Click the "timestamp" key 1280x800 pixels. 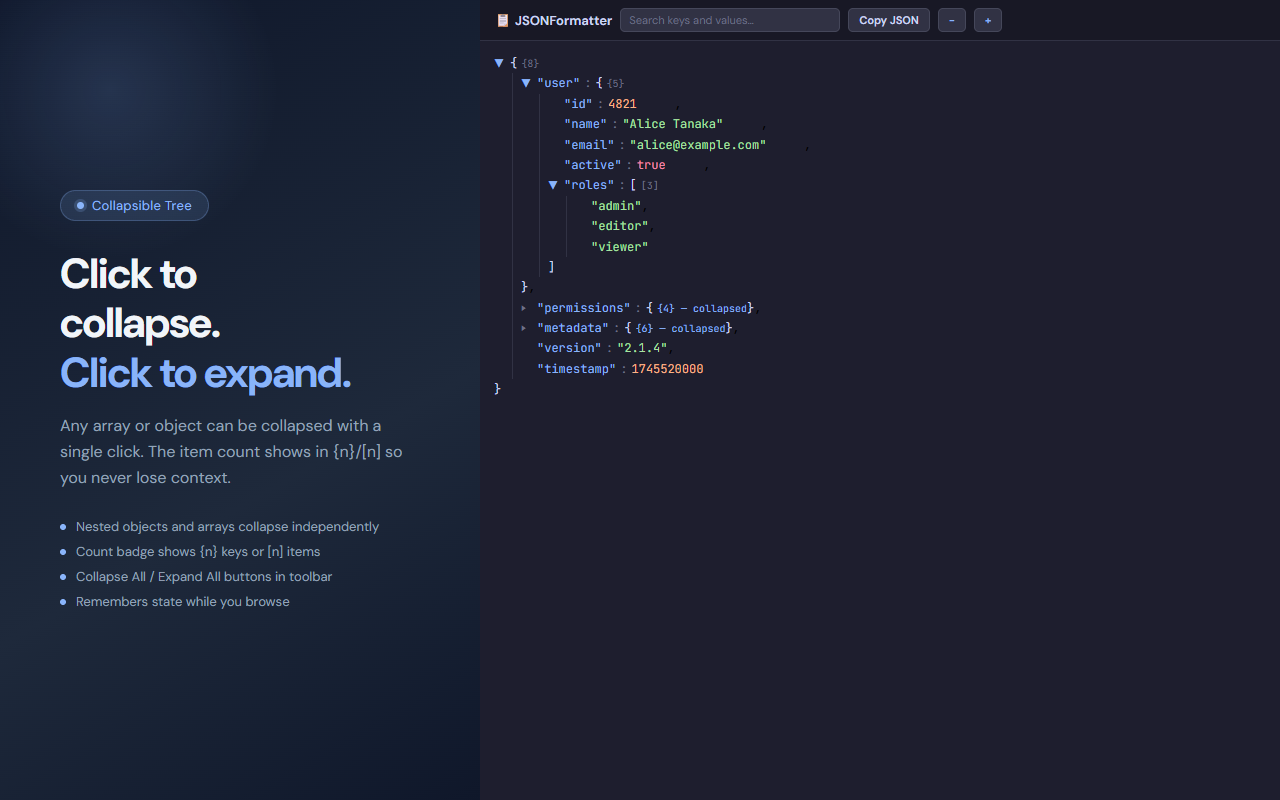click(576, 369)
